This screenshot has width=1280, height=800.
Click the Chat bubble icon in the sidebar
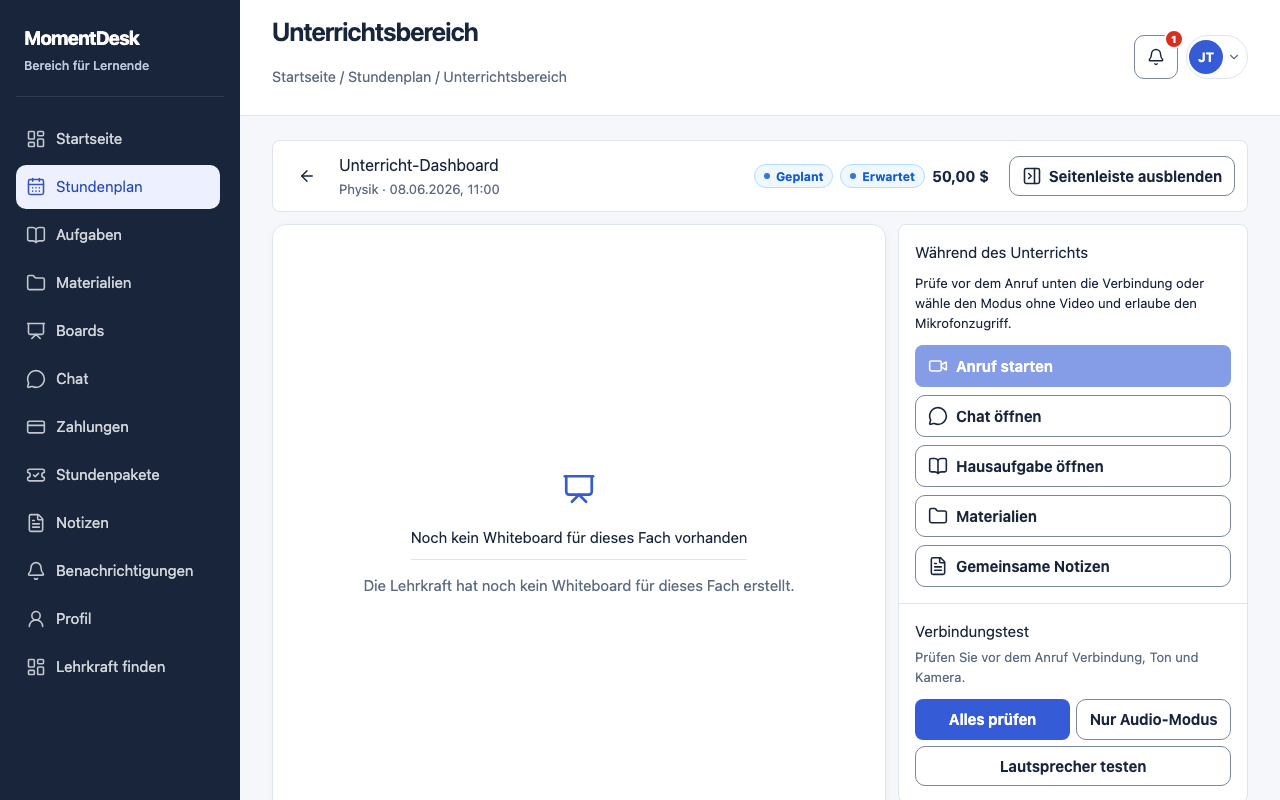tap(36, 379)
